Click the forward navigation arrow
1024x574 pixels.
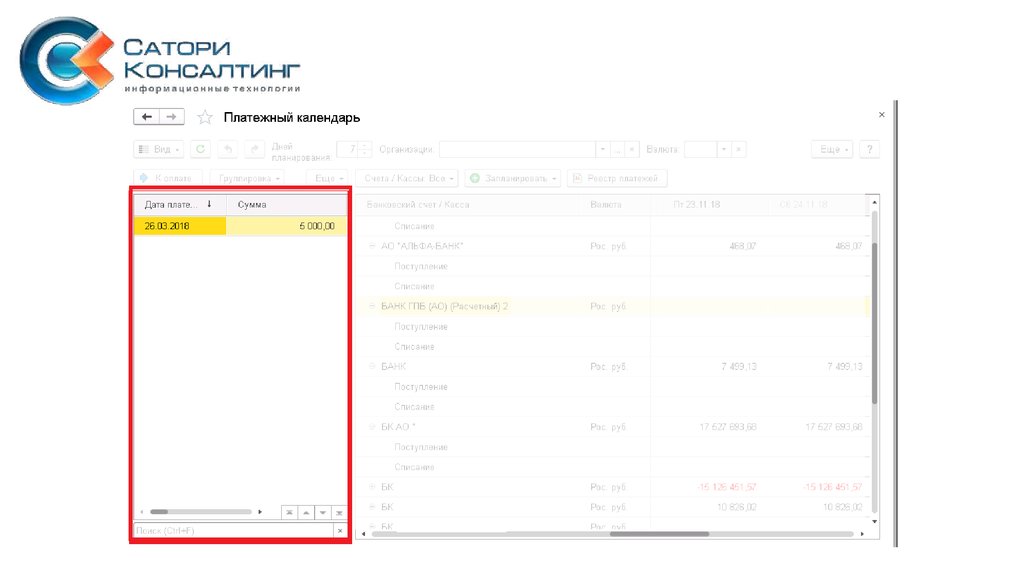coord(172,117)
